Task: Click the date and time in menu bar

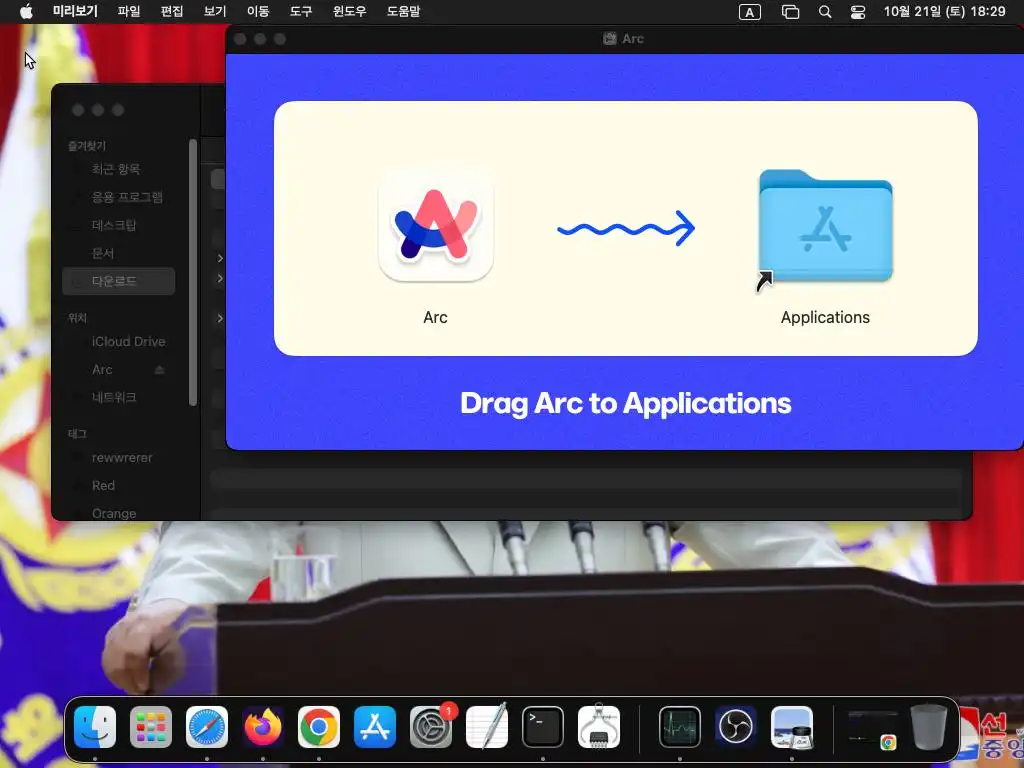Action: click(944, 12)
